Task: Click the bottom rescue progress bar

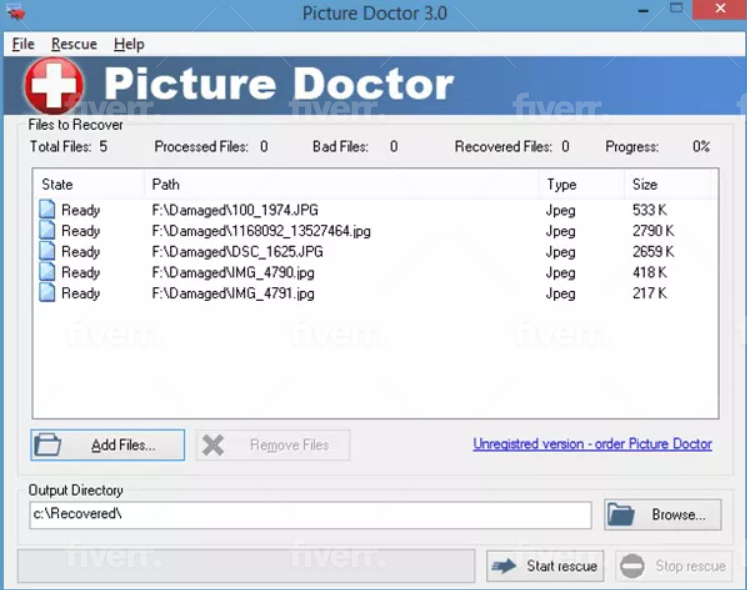Action: click(x=246, y=566)
